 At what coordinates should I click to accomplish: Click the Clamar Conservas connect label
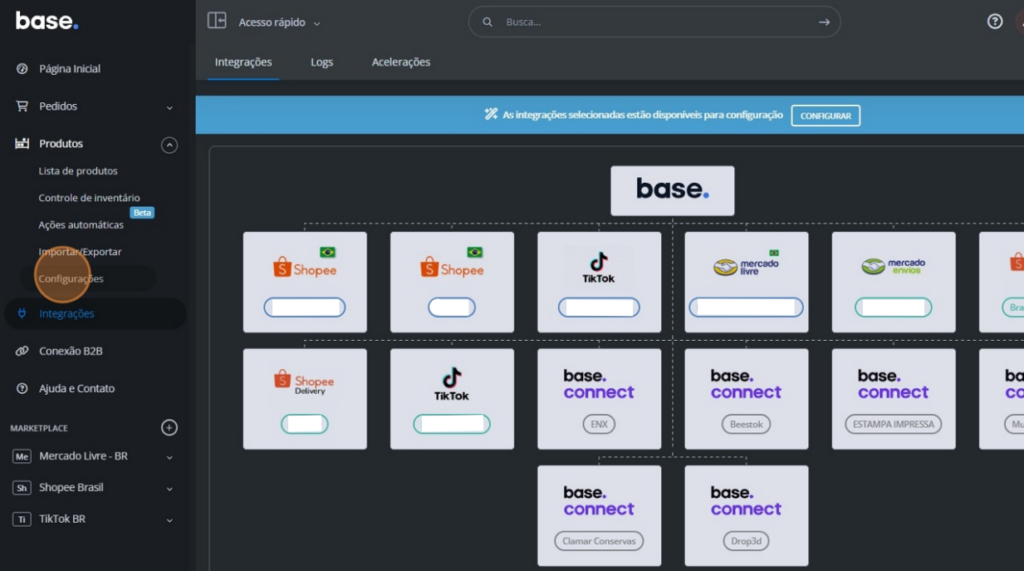599,541
